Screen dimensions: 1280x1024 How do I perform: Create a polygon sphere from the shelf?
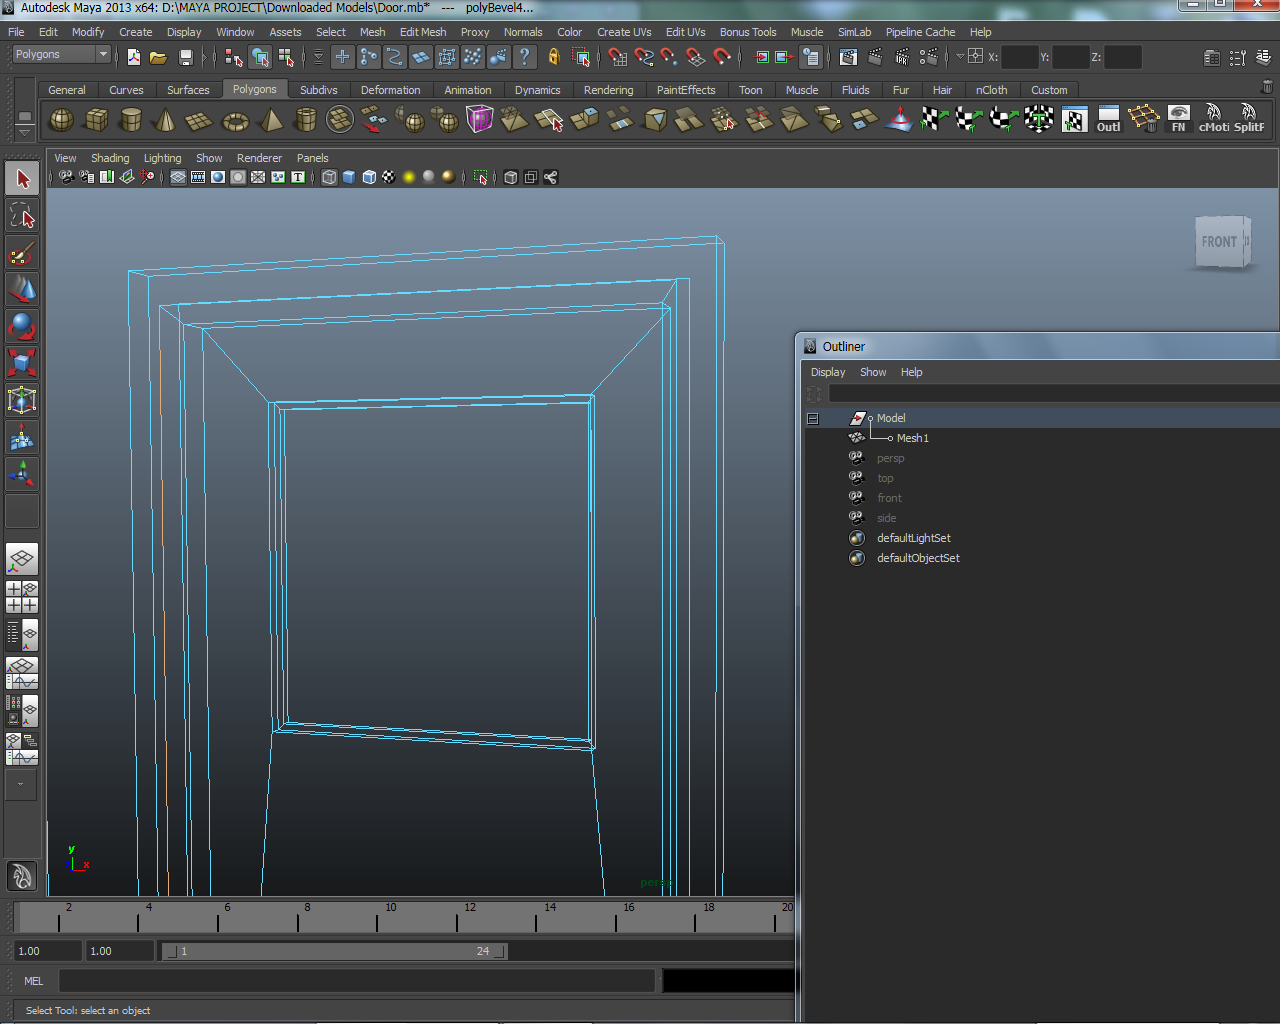[62, 121]
